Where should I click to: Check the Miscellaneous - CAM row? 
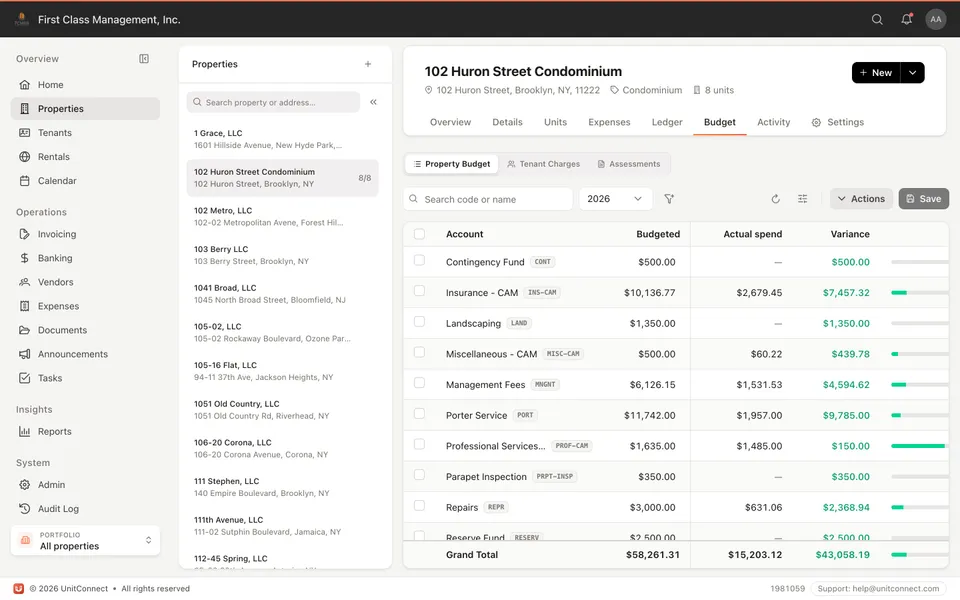pos(419,352)
